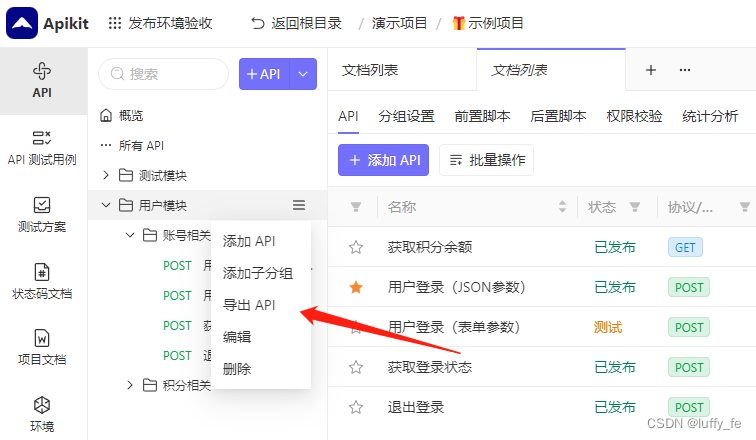Image resolution: width=756 pixels, height=440 pixels.
Task: Star the 获取积分余额 API
Action: pyautogui.click(x=356, y=247)
